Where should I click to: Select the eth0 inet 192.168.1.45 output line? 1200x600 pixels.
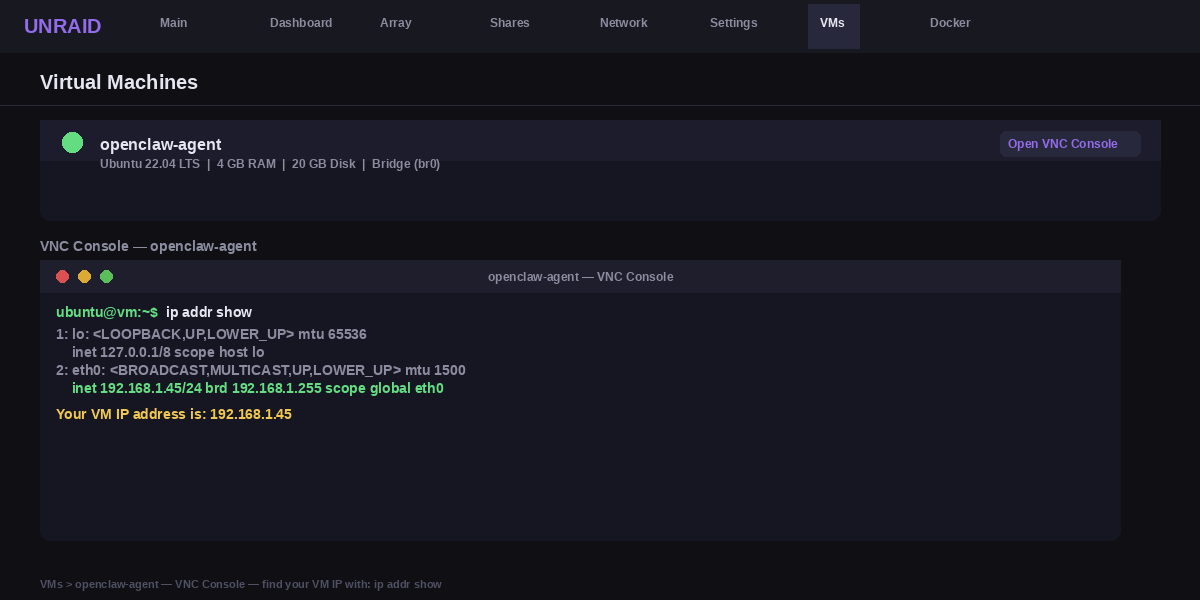pos(257,388)
